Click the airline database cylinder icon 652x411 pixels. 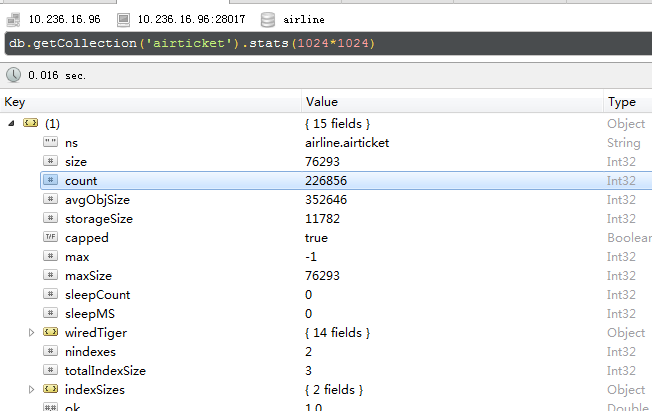point(267,19)
